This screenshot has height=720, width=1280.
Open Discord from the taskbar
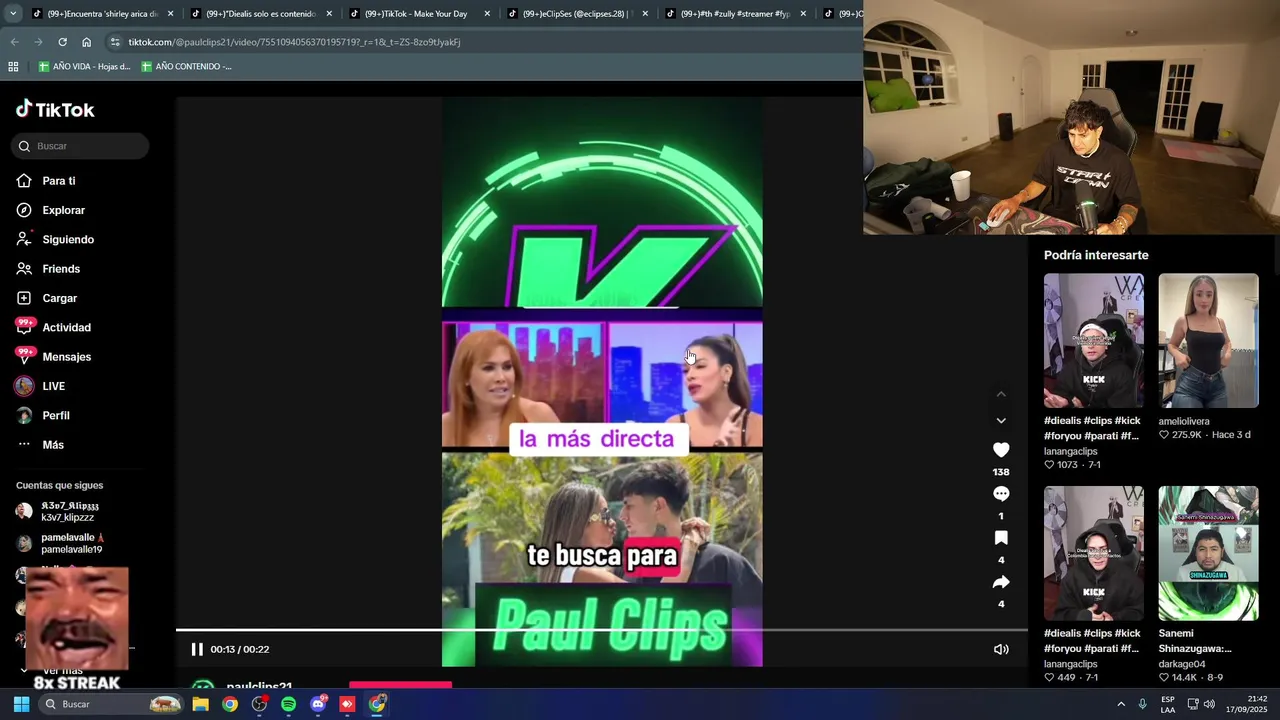(318, 704)
